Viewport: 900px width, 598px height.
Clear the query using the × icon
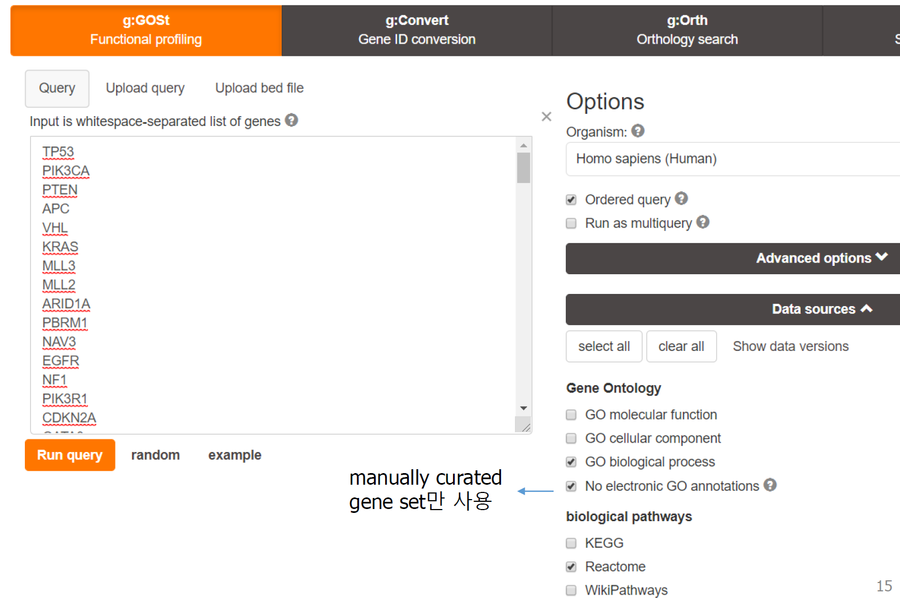point(546,116)
